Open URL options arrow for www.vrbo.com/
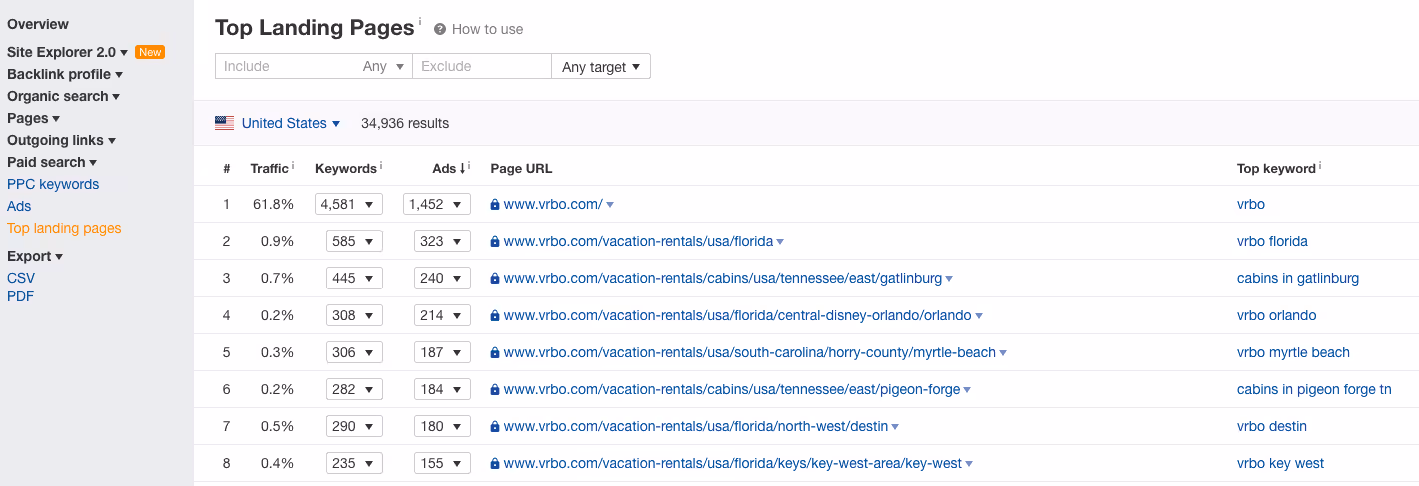This screenshot has height=486, width=1419. pos(610,205)
